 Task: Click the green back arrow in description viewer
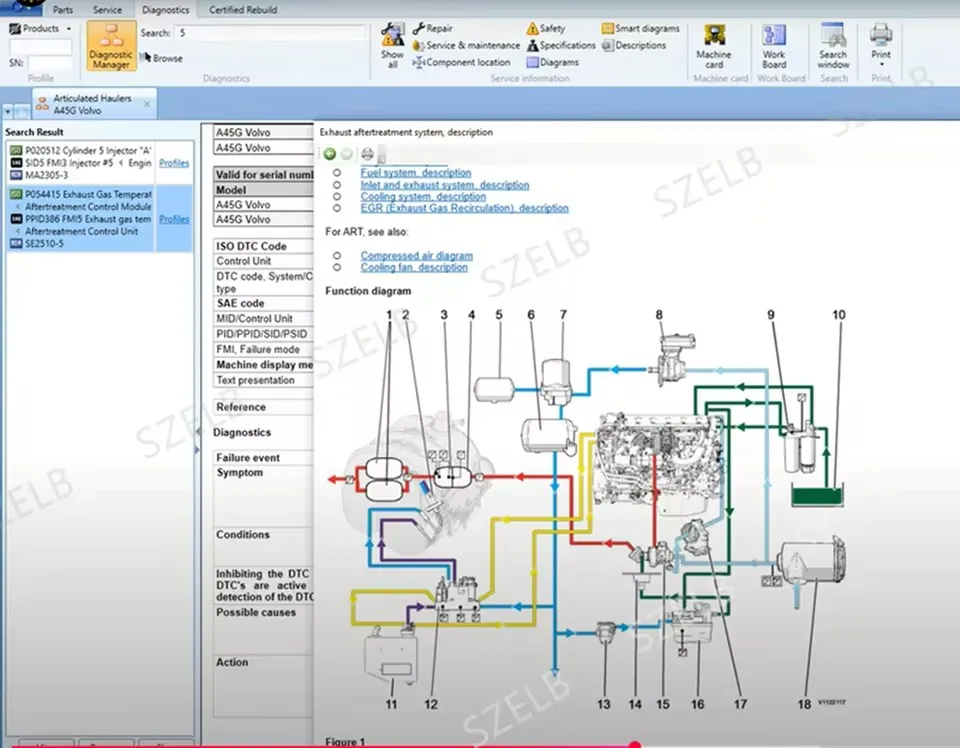pyautogui.click(x=329, y=154)
